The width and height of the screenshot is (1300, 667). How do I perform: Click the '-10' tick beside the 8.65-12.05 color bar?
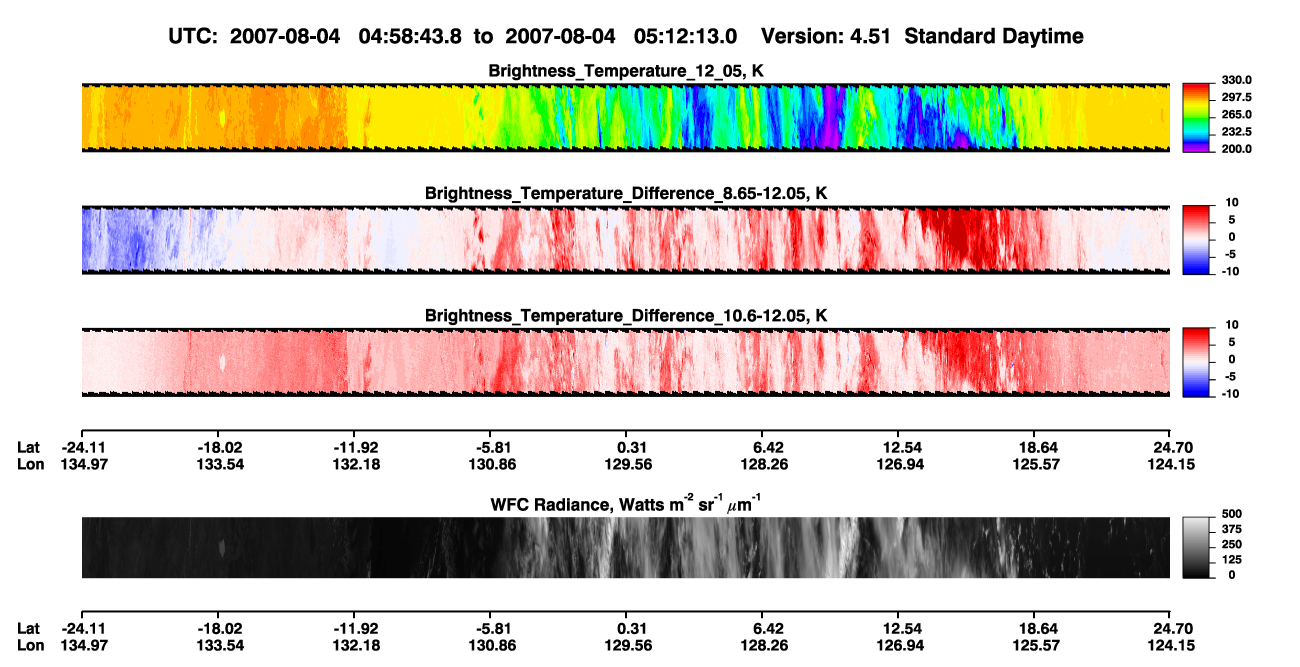(x=1231, y=271)
